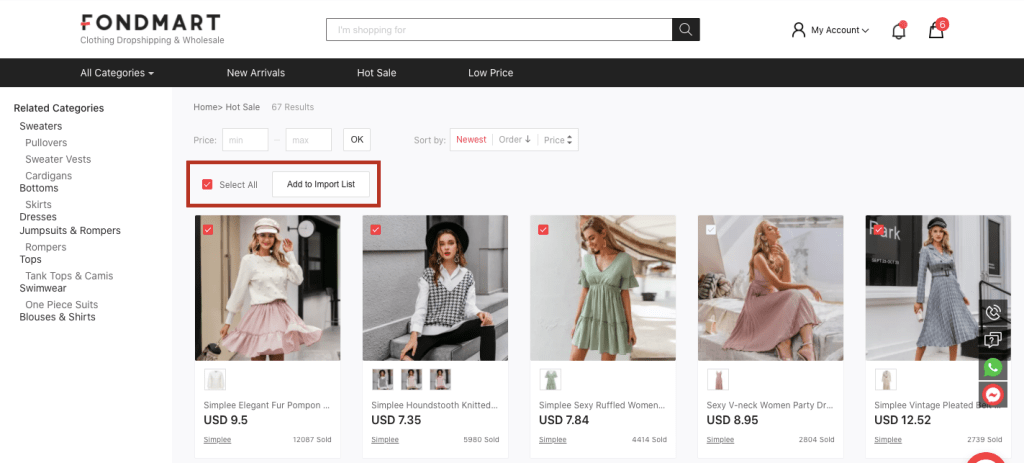Open Skirts subcategory
This screenshot has height=463, width=1024.
[x=38, y=204]
